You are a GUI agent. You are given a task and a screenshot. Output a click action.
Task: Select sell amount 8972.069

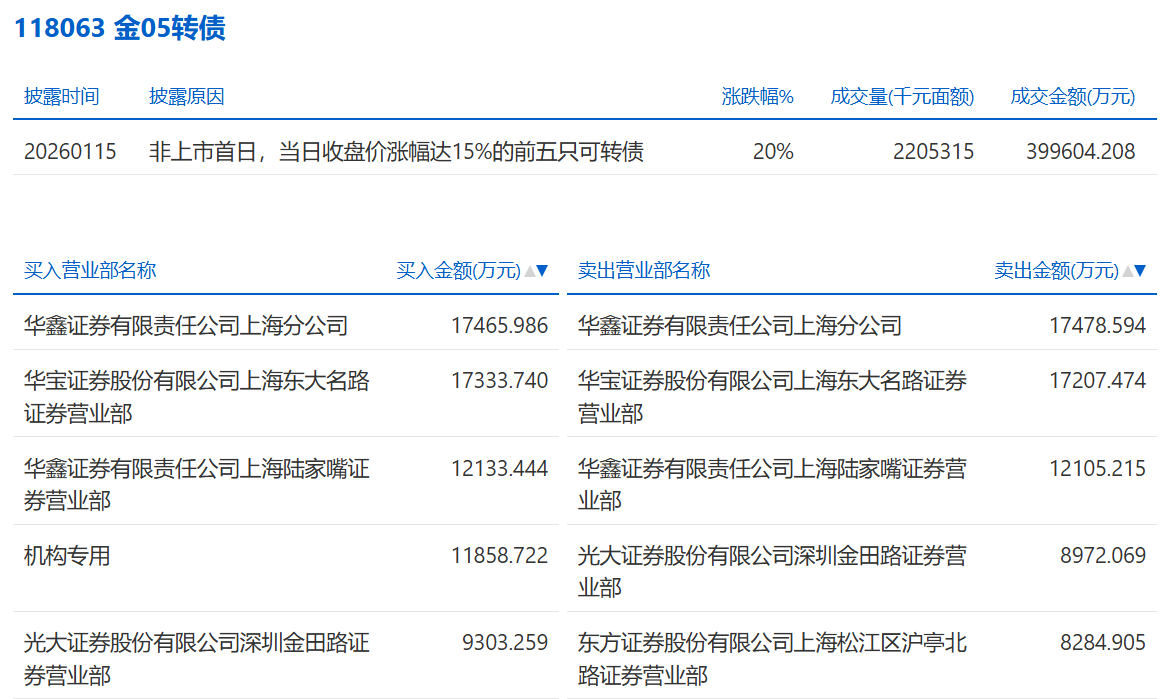coord(1103,556)
